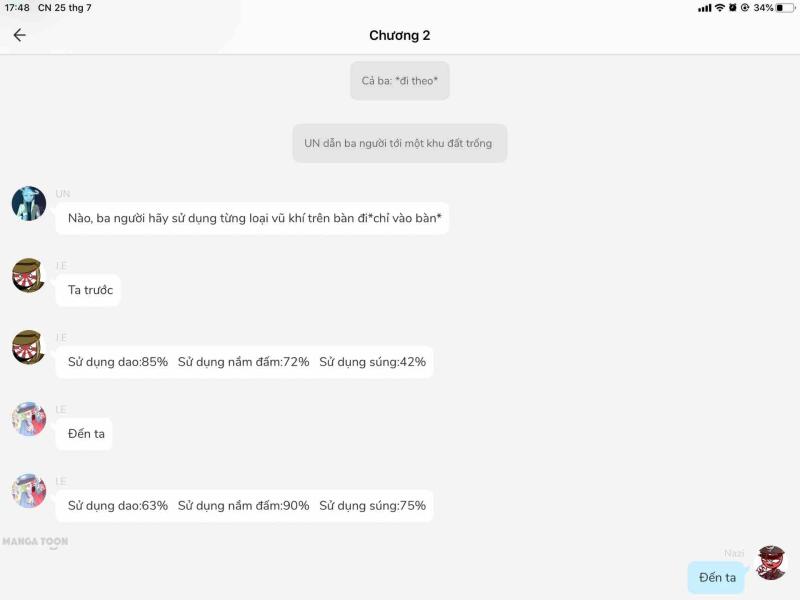The image size is (800, 600).
Task: Tap LE's stats bubble with súng 75%
Action: point(246,506)
